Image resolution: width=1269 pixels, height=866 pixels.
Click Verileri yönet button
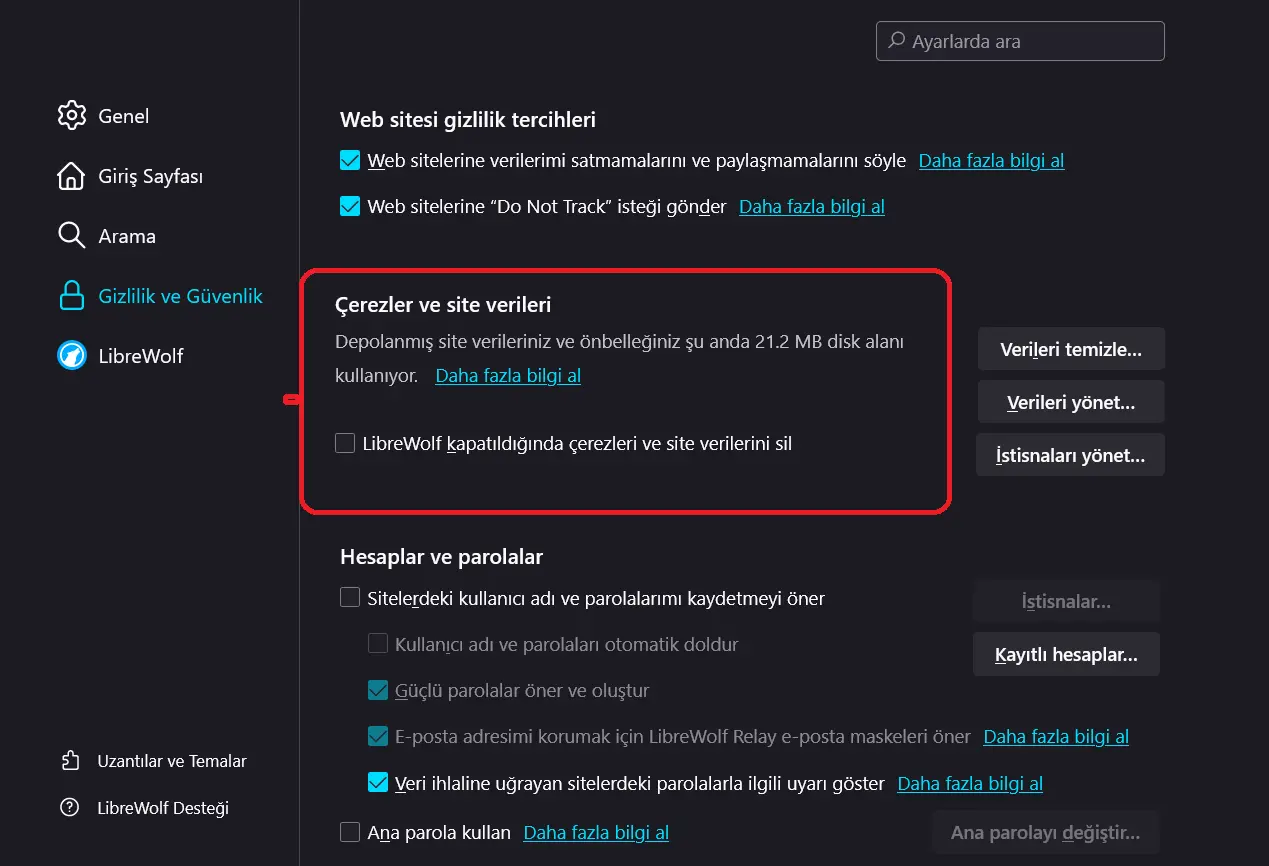point(1071,402)
